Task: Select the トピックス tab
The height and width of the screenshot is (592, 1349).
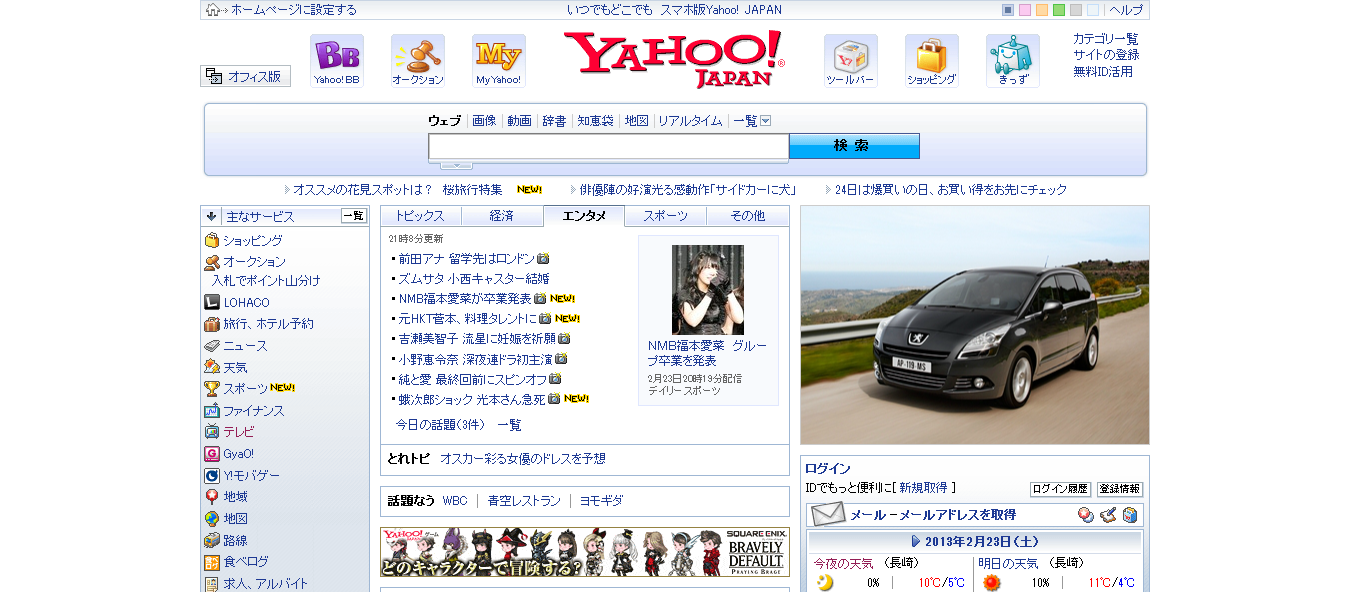Action: click(x=421, y=216)
